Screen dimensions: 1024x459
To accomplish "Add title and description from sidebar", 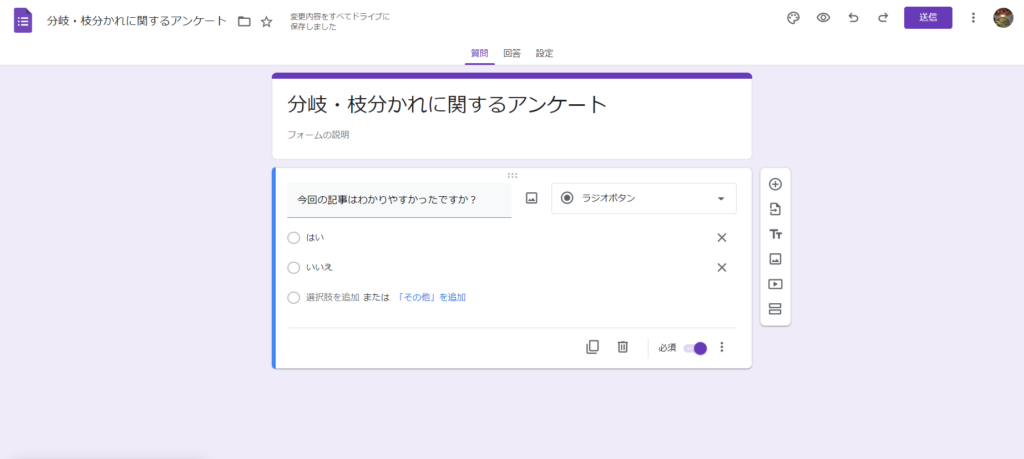I will point(775,234).
